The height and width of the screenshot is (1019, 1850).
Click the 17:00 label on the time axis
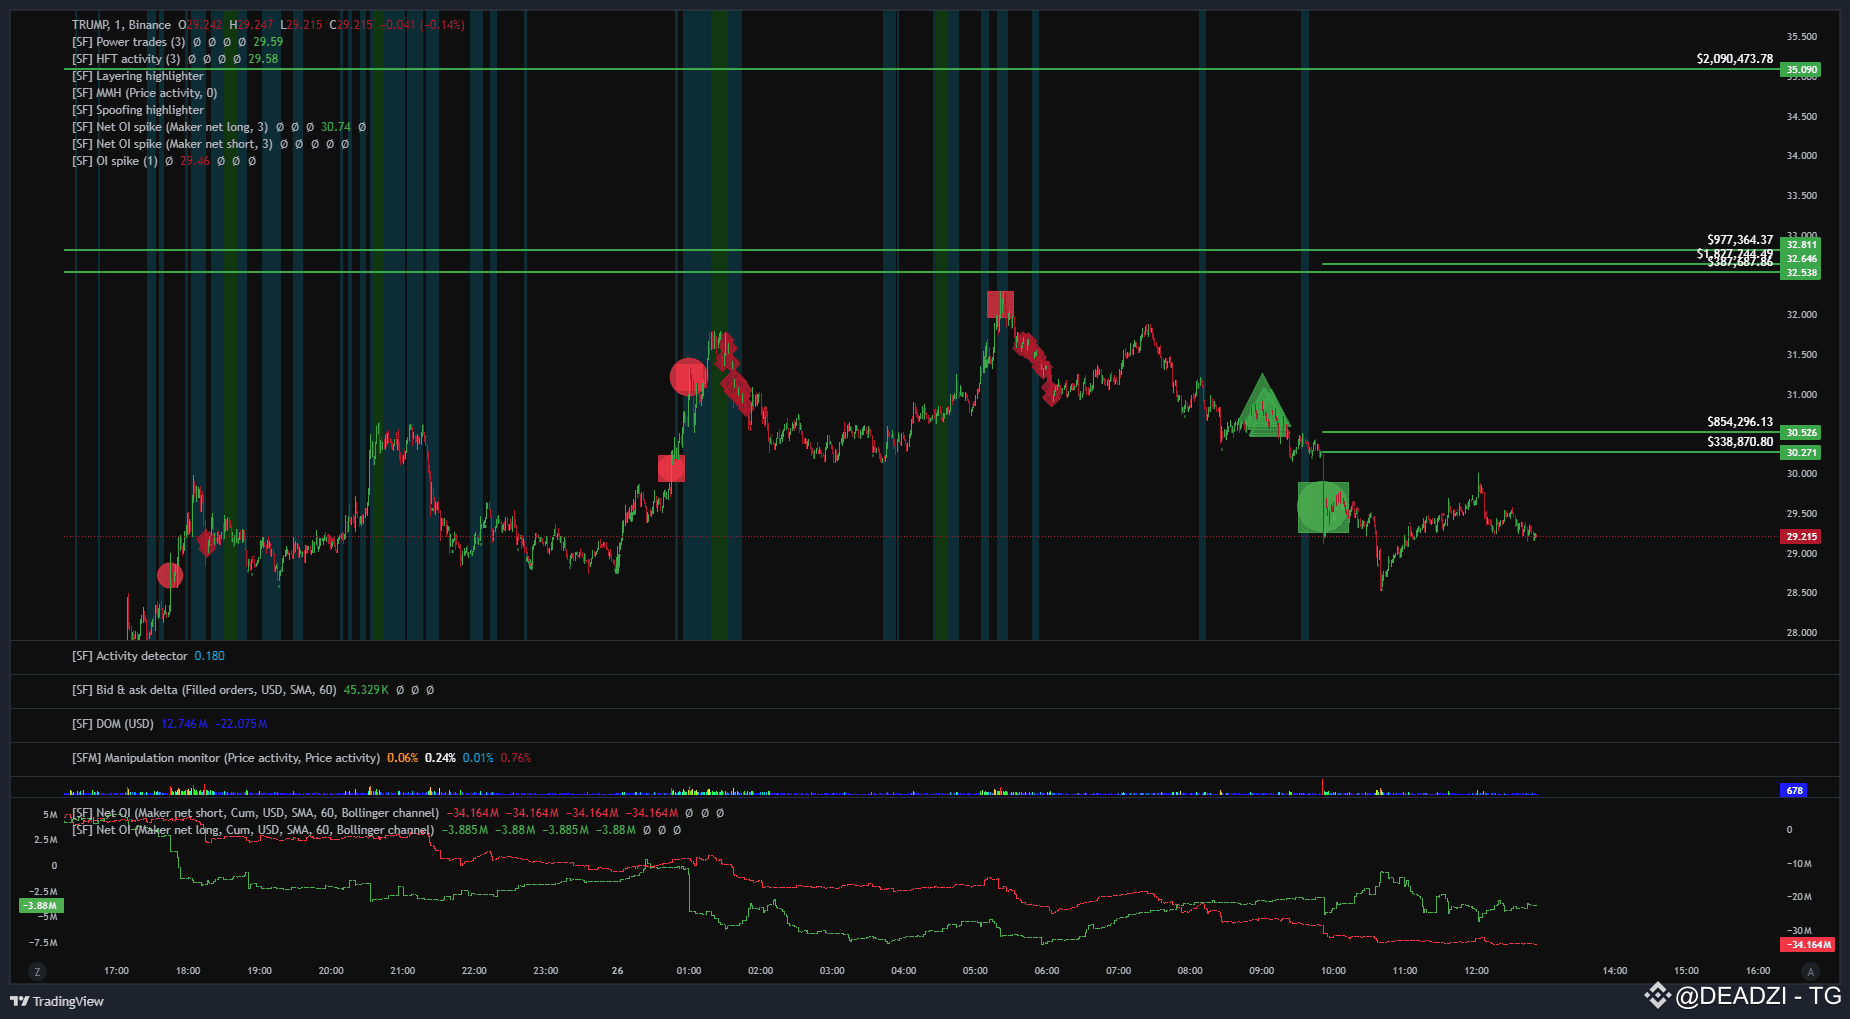(116, 971)
